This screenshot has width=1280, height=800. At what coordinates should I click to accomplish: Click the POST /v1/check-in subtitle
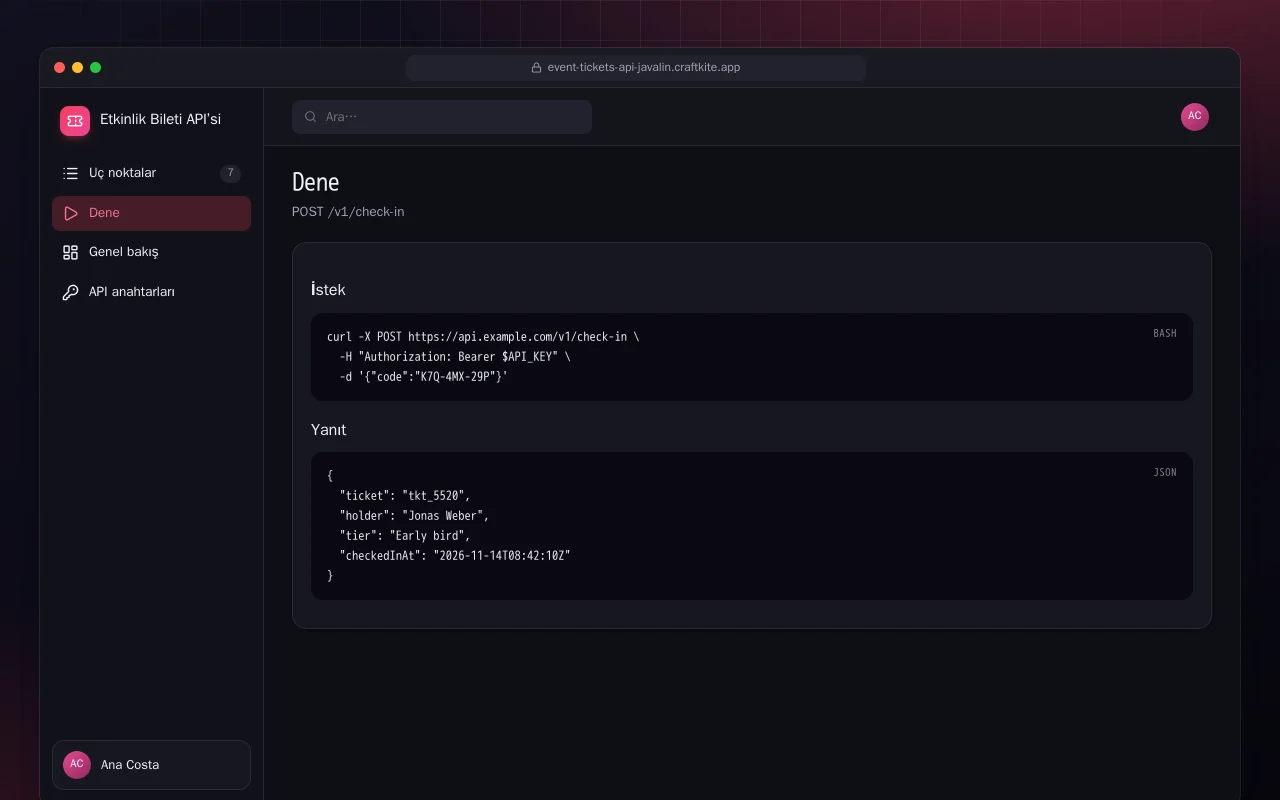[348, 212]
